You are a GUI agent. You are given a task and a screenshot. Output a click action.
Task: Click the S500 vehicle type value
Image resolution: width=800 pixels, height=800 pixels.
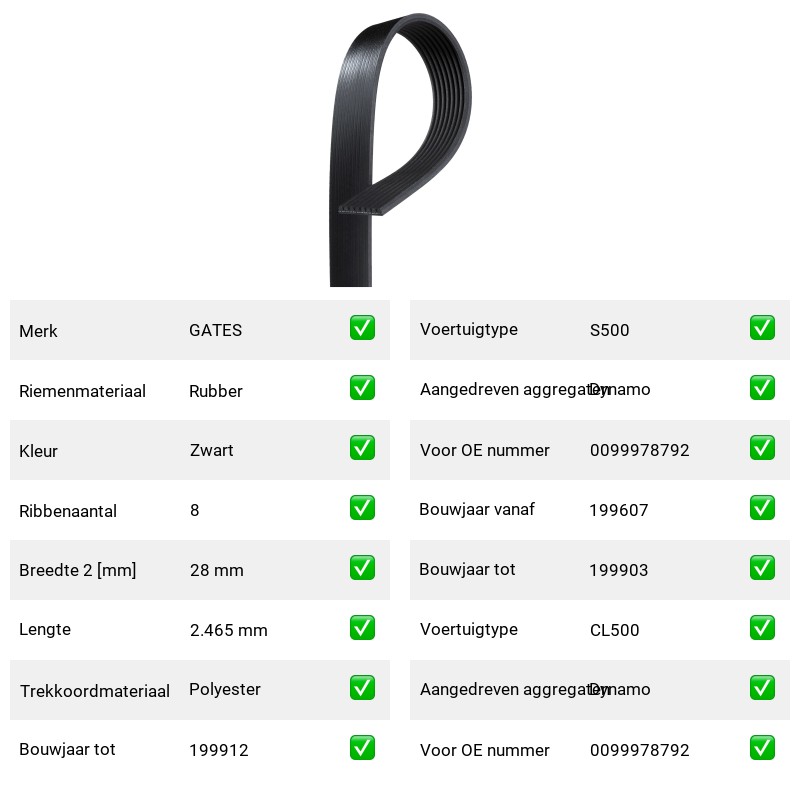[609, 330]
